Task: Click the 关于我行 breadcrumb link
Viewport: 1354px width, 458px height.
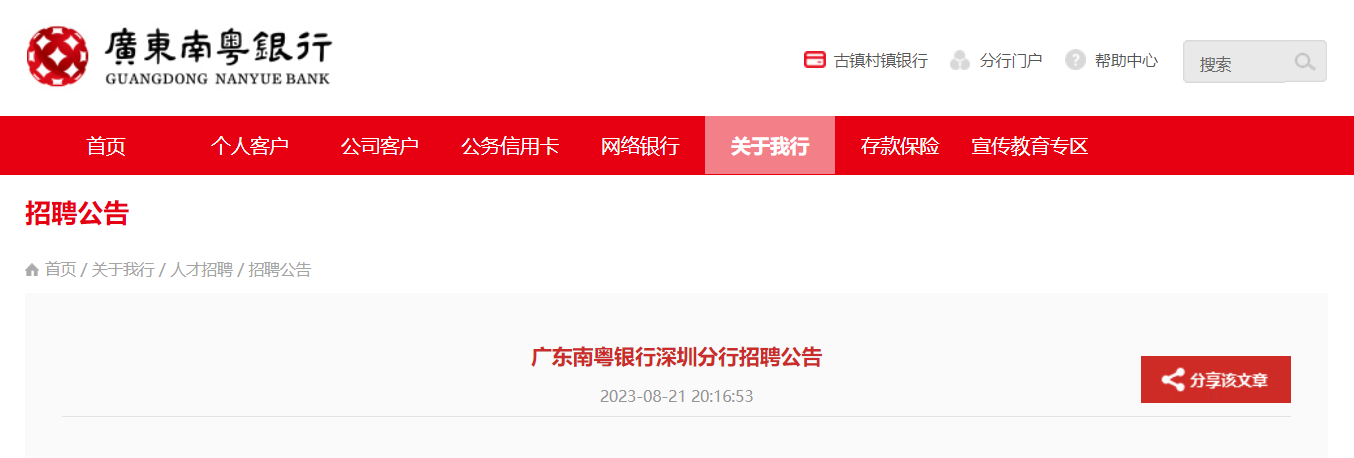Action: 123,270
